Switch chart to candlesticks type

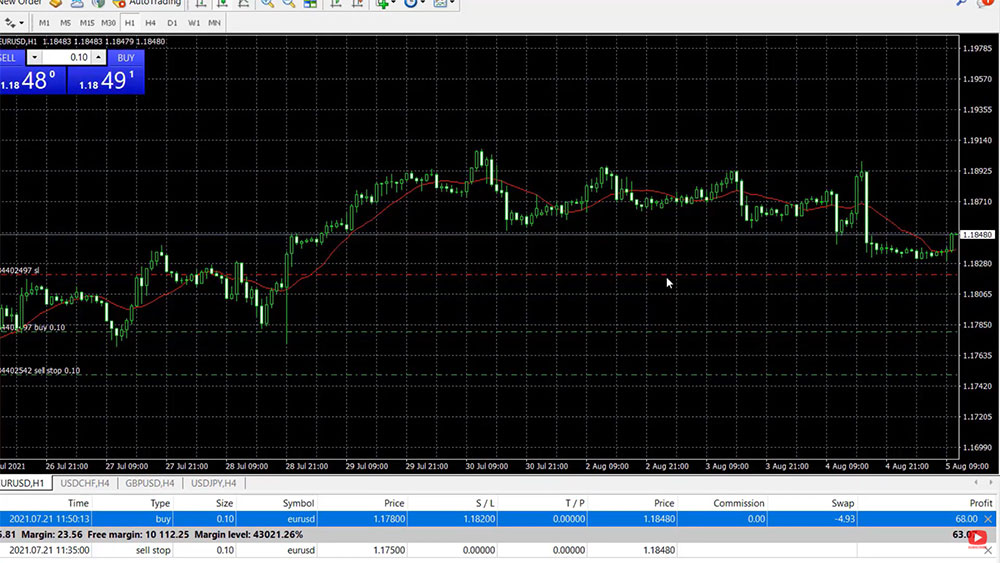point(223,3)
